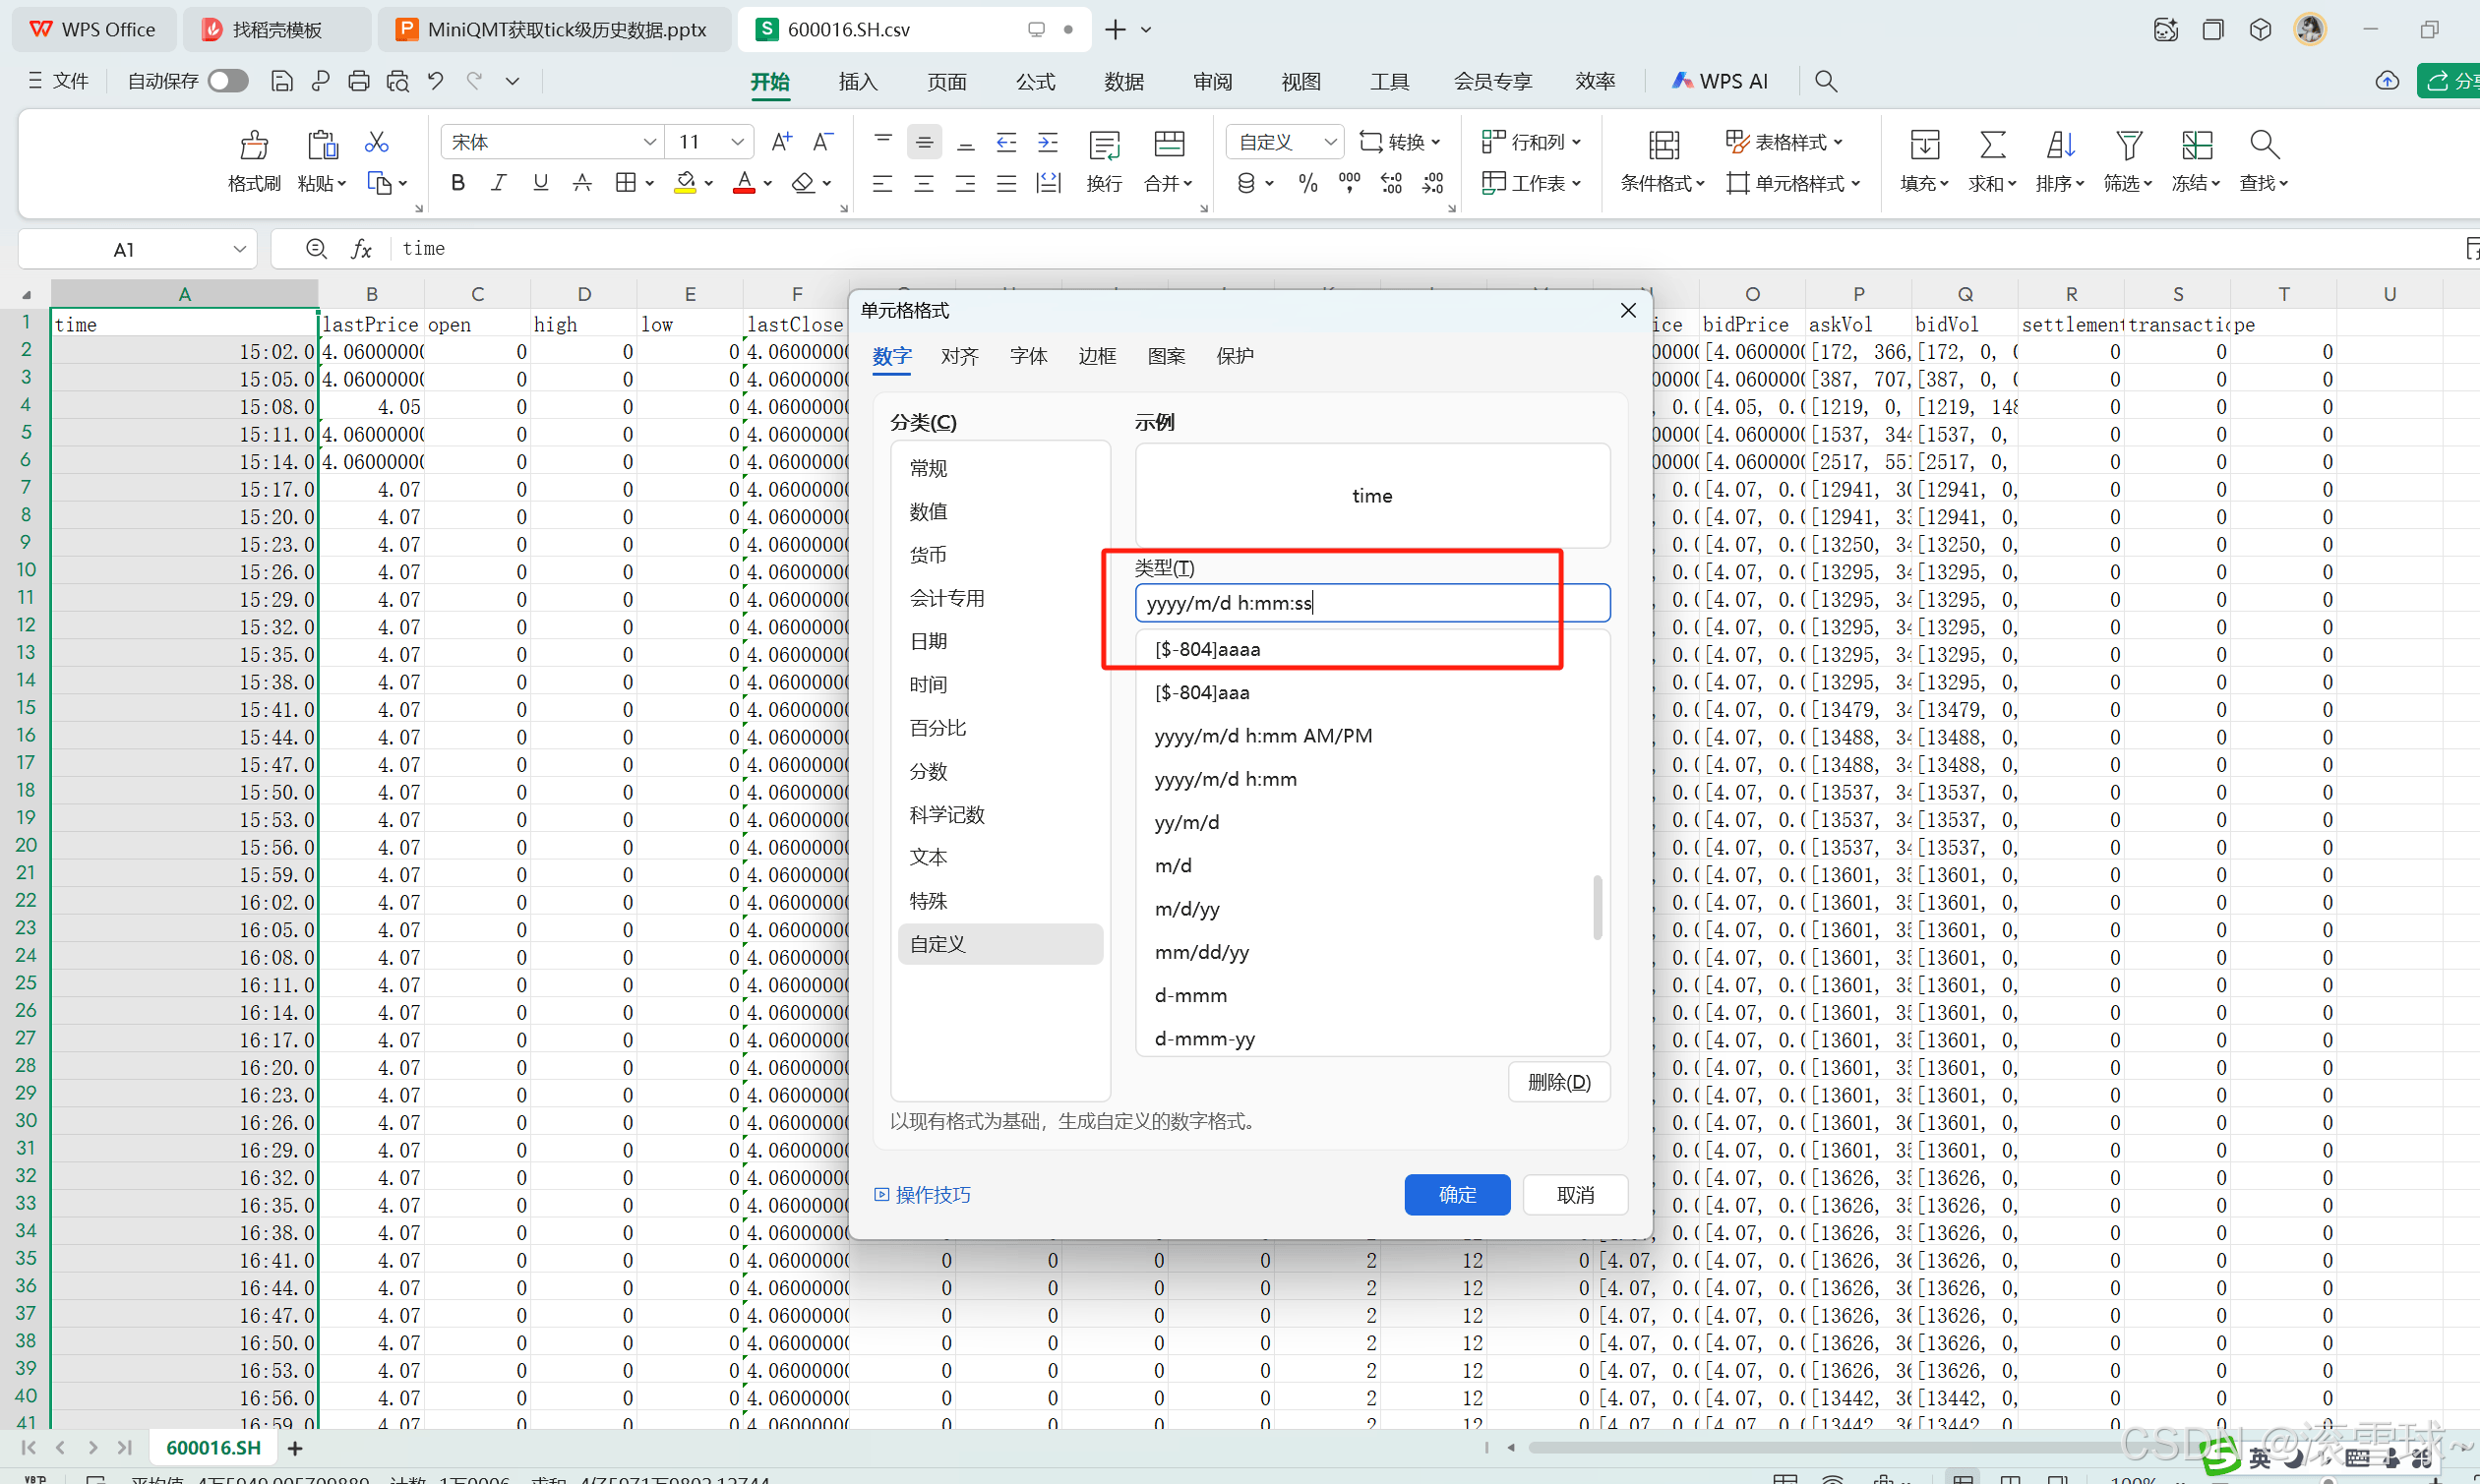Screen dimensions: 2480x1484
Task: Click the Cut scissors icon
Action: pyautogui.click(x=376, y=142)
